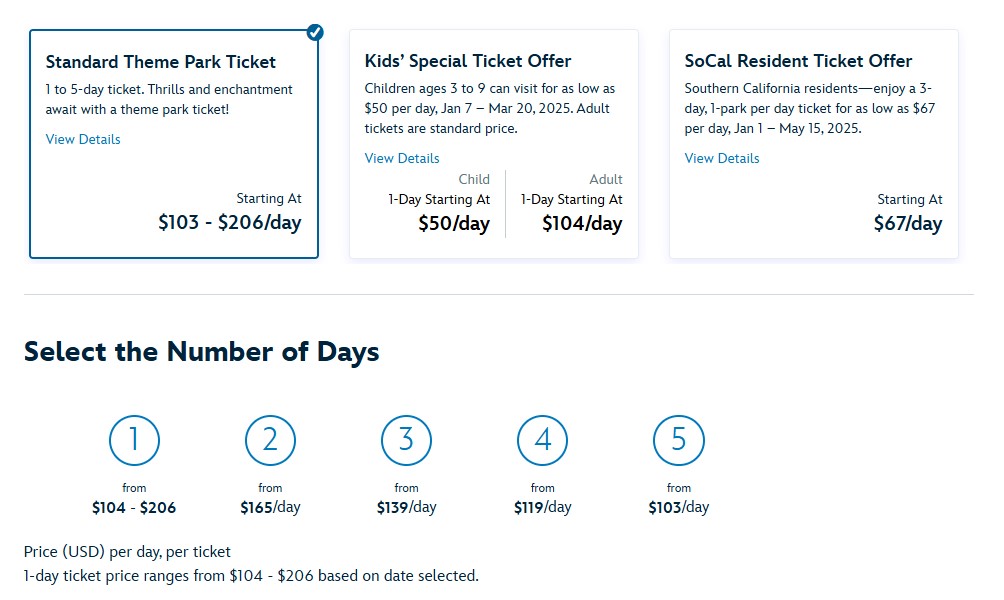Click the $165/day price under 2 days
The height and width of the screenshot is (600, 1004).
(270, 507)
